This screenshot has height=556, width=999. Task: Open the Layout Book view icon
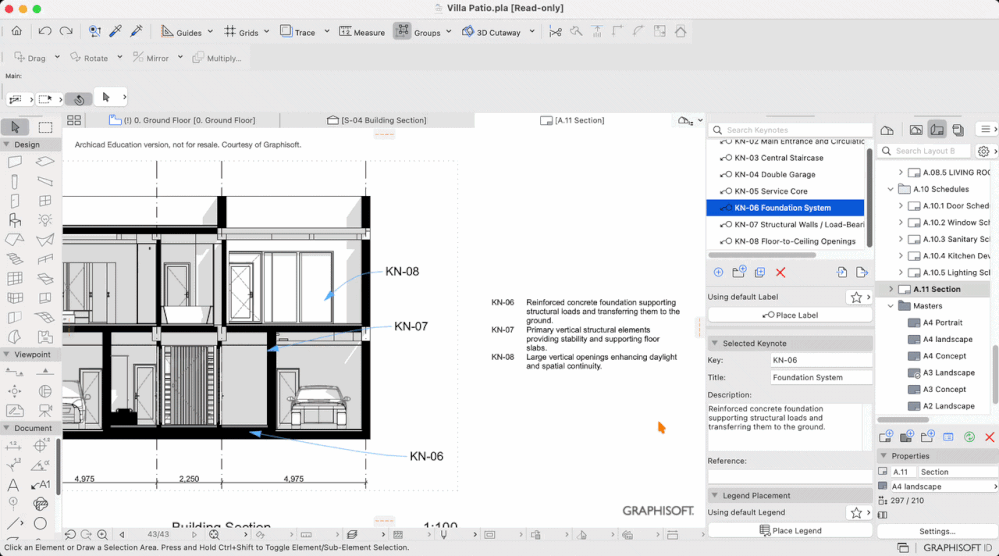click(937, 130)
